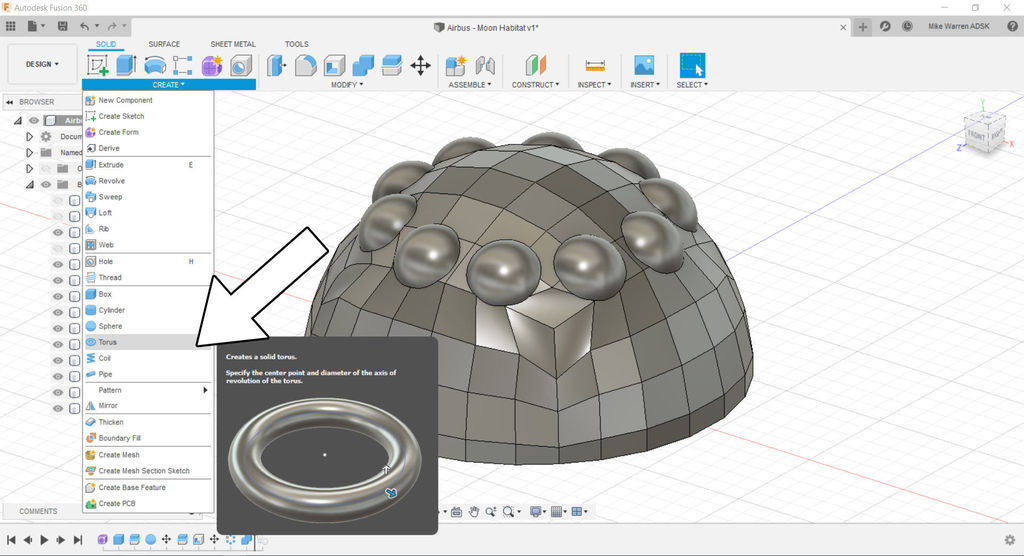This screenshot has width=1024, height=556.
Task: Expand the Document Settings tree node
Action: pos(29,136)
